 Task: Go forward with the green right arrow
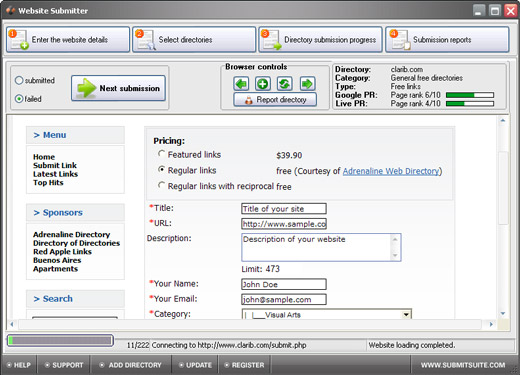point(307,84)
